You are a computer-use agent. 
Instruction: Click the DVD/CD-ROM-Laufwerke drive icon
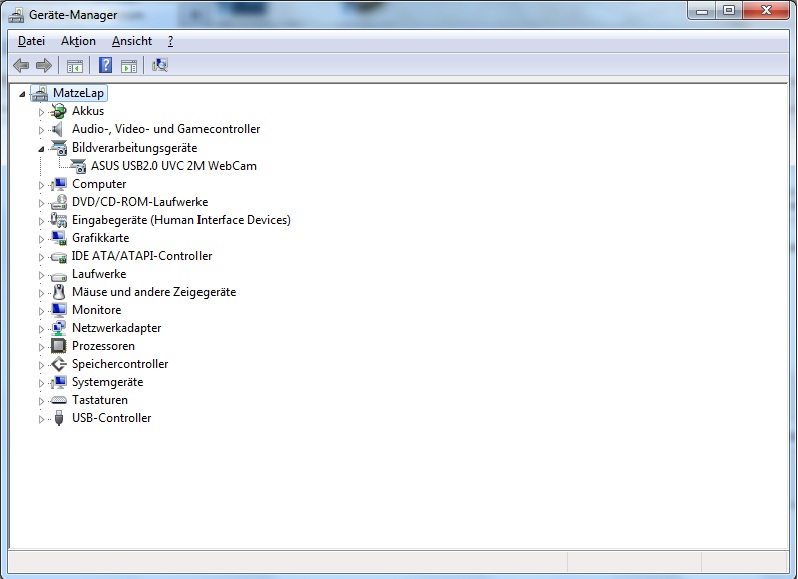[x=59, y=202]
